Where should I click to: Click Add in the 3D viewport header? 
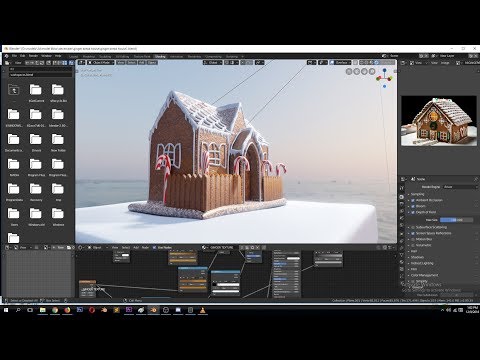pyautogui.click(x=142, y=62)
